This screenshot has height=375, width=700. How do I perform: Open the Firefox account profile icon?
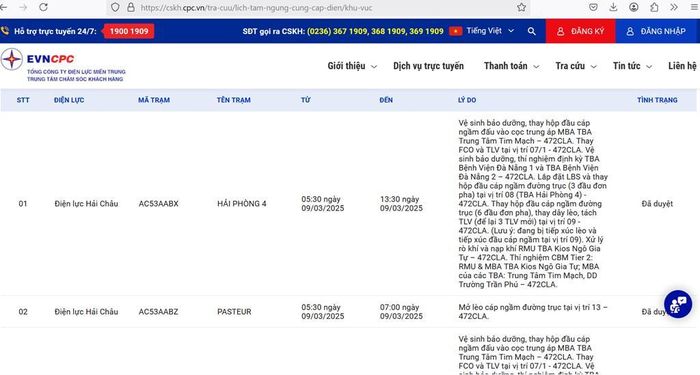click(x=633, y=7)
